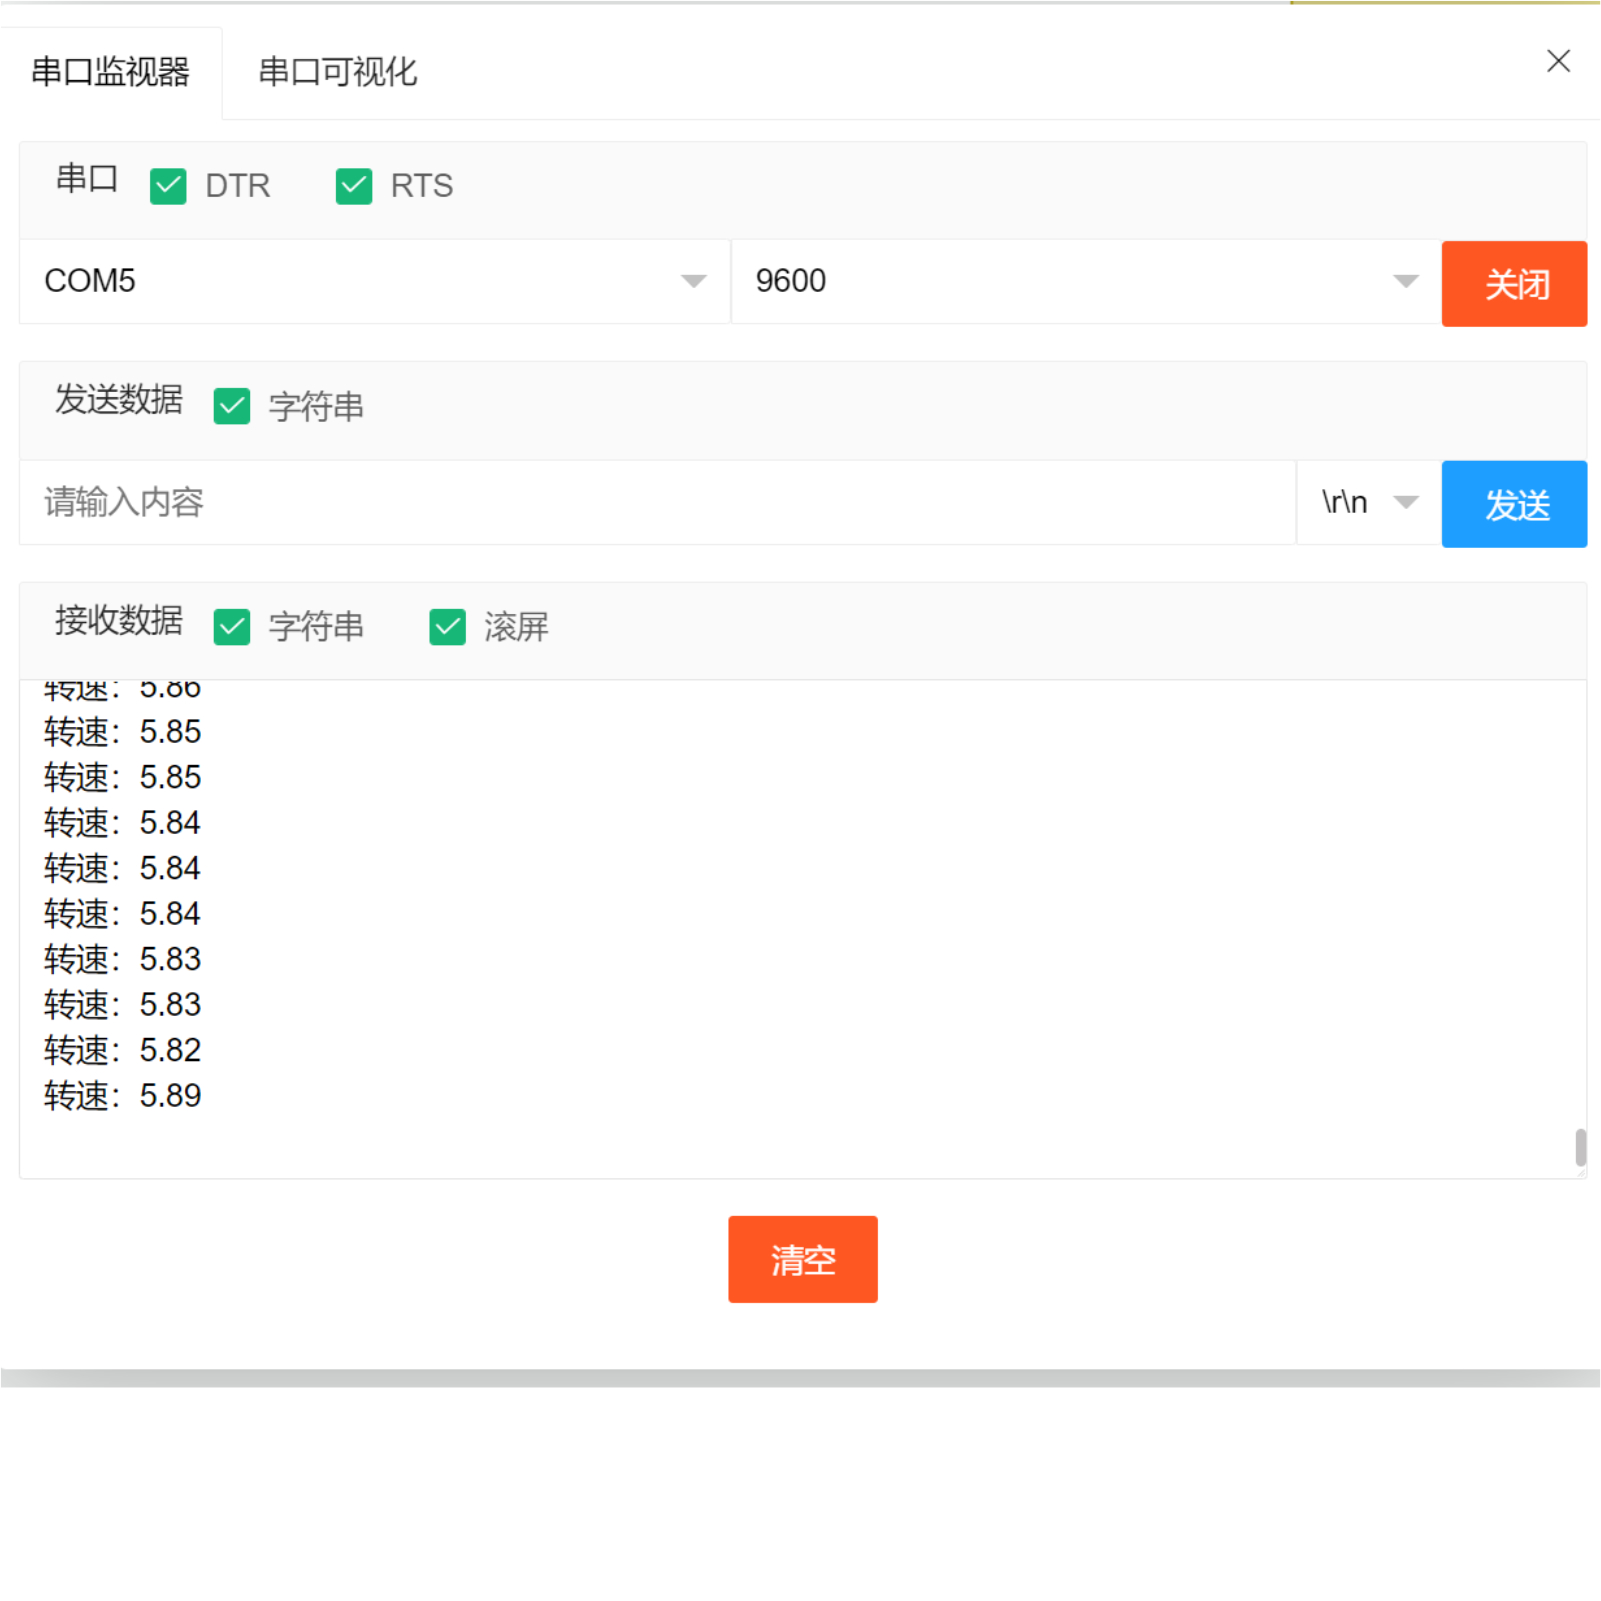Uncheck 字符串 mode for sending data

[x=231, y=406]
